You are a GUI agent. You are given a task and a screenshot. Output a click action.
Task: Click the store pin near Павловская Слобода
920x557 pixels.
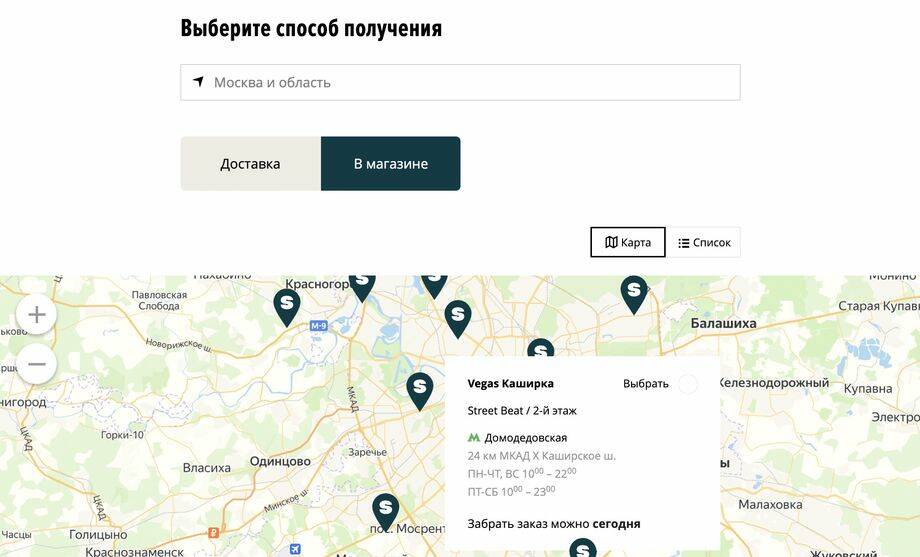(x=287, y=307)
